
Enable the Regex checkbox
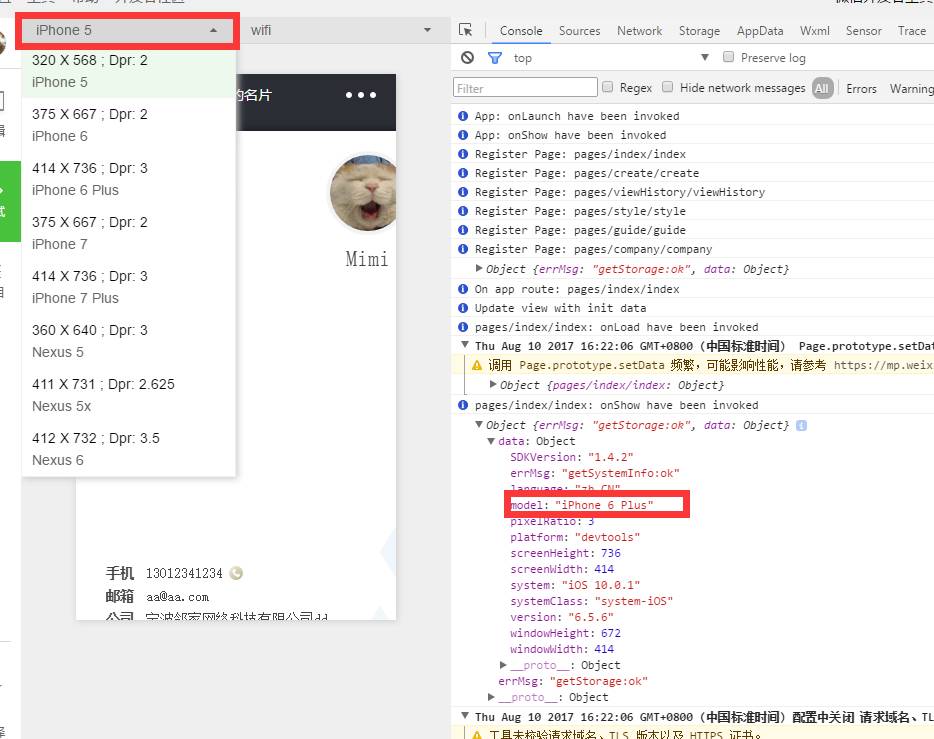click(608, 87)
